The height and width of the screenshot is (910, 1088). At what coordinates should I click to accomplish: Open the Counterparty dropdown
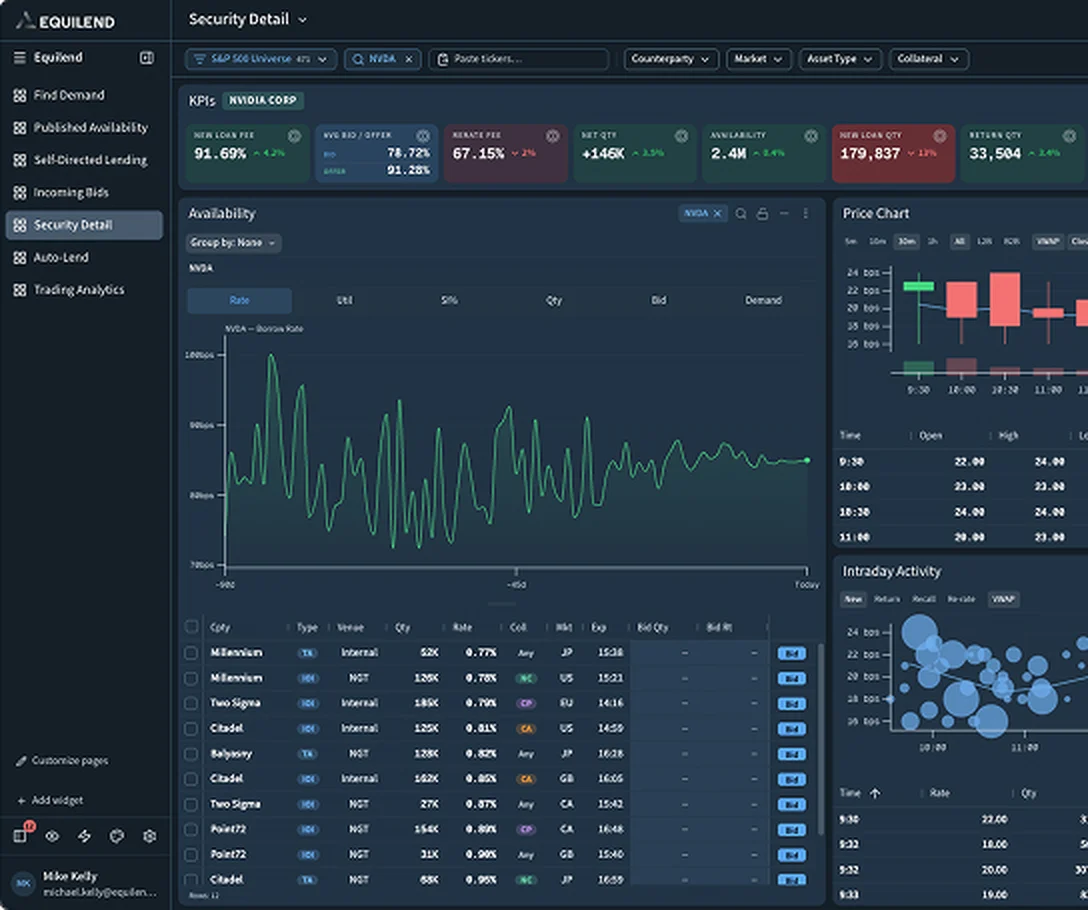point(670,59)
